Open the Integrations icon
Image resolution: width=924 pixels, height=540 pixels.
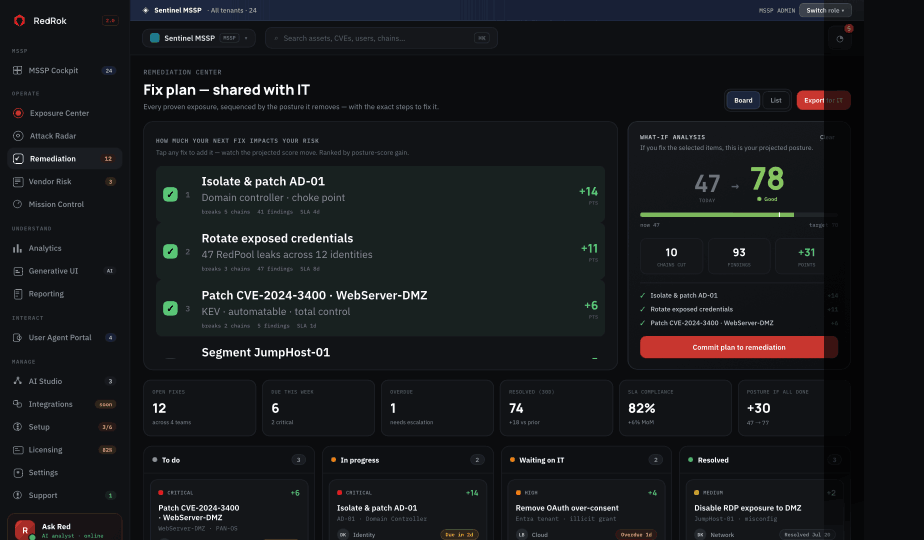18,404
